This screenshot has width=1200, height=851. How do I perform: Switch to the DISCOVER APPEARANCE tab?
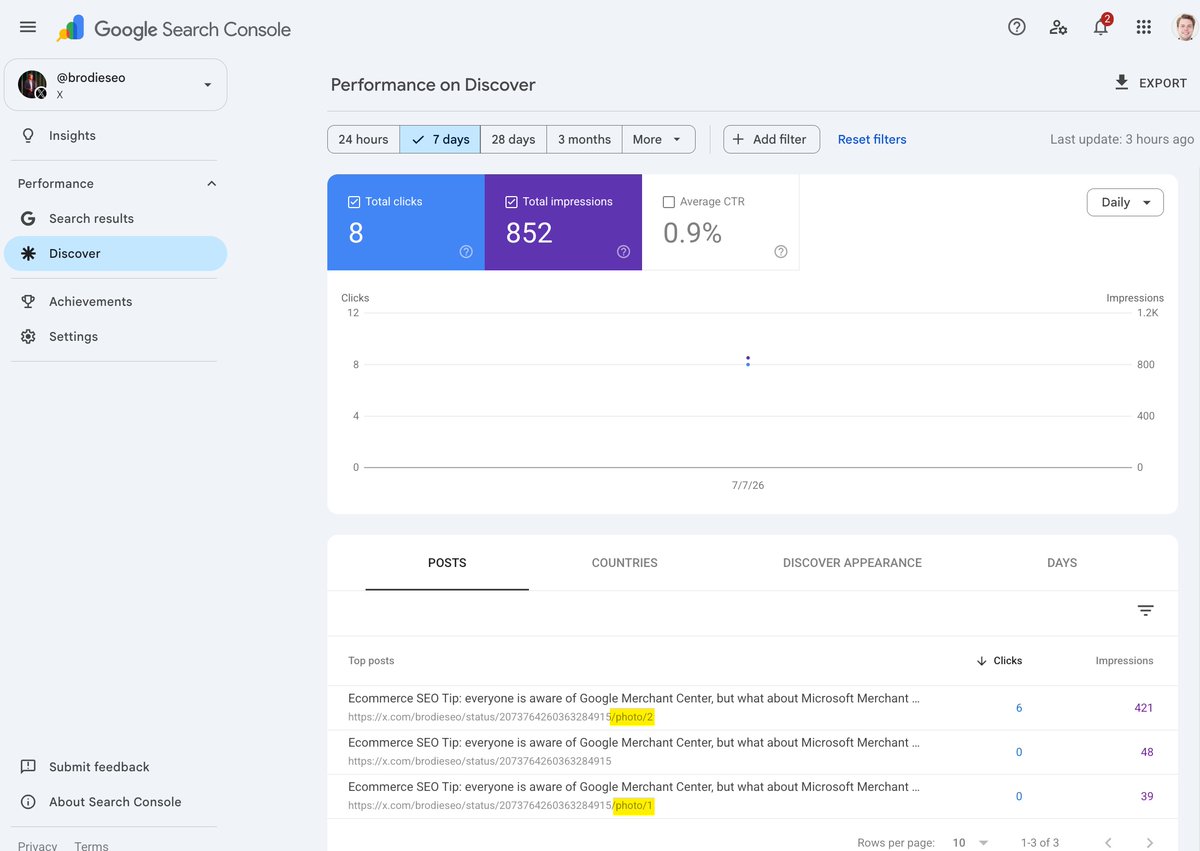click(x=852, y=563)
